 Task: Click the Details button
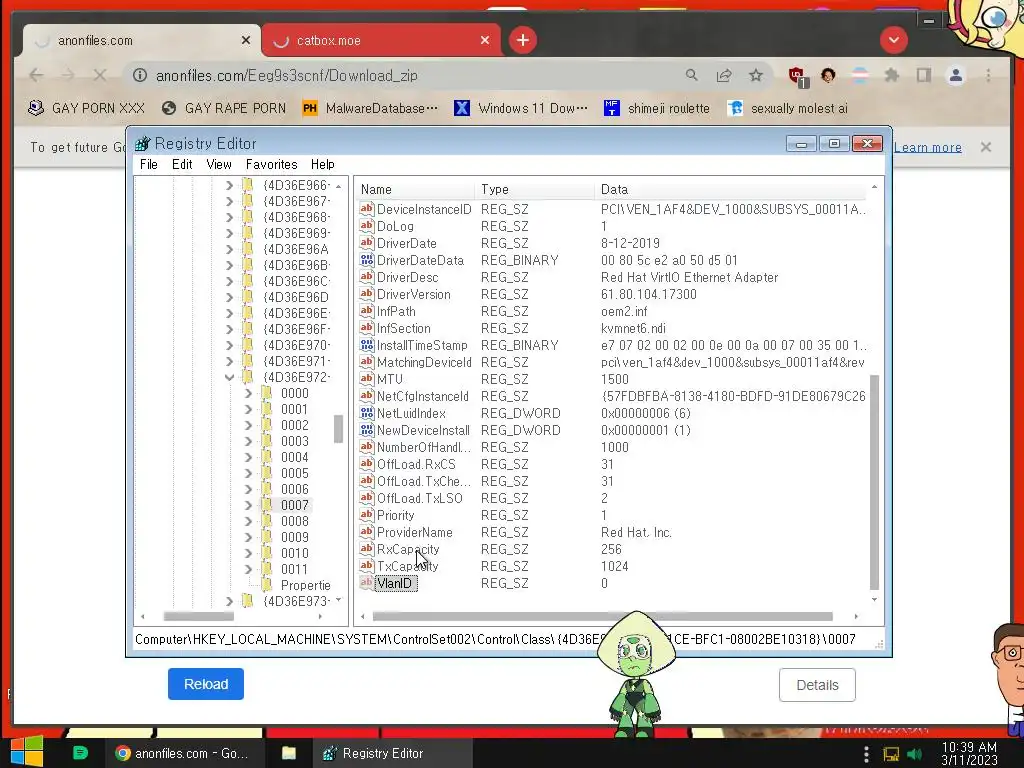tap(817, 685)
